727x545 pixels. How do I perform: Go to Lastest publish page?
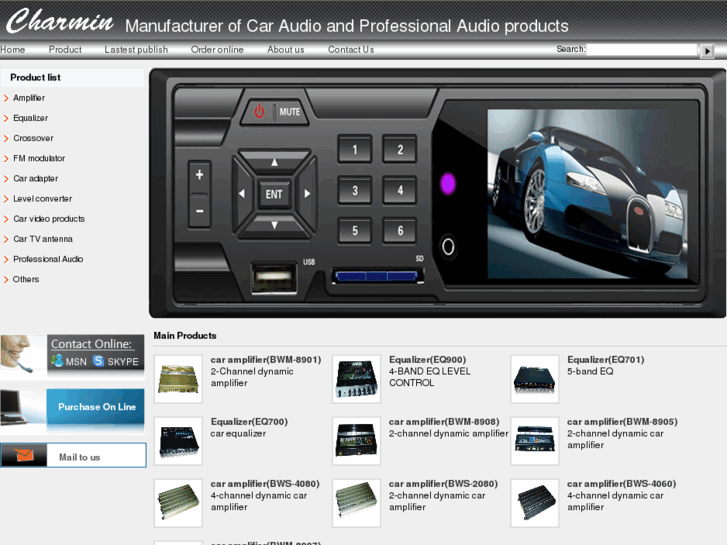click(136, 50)
